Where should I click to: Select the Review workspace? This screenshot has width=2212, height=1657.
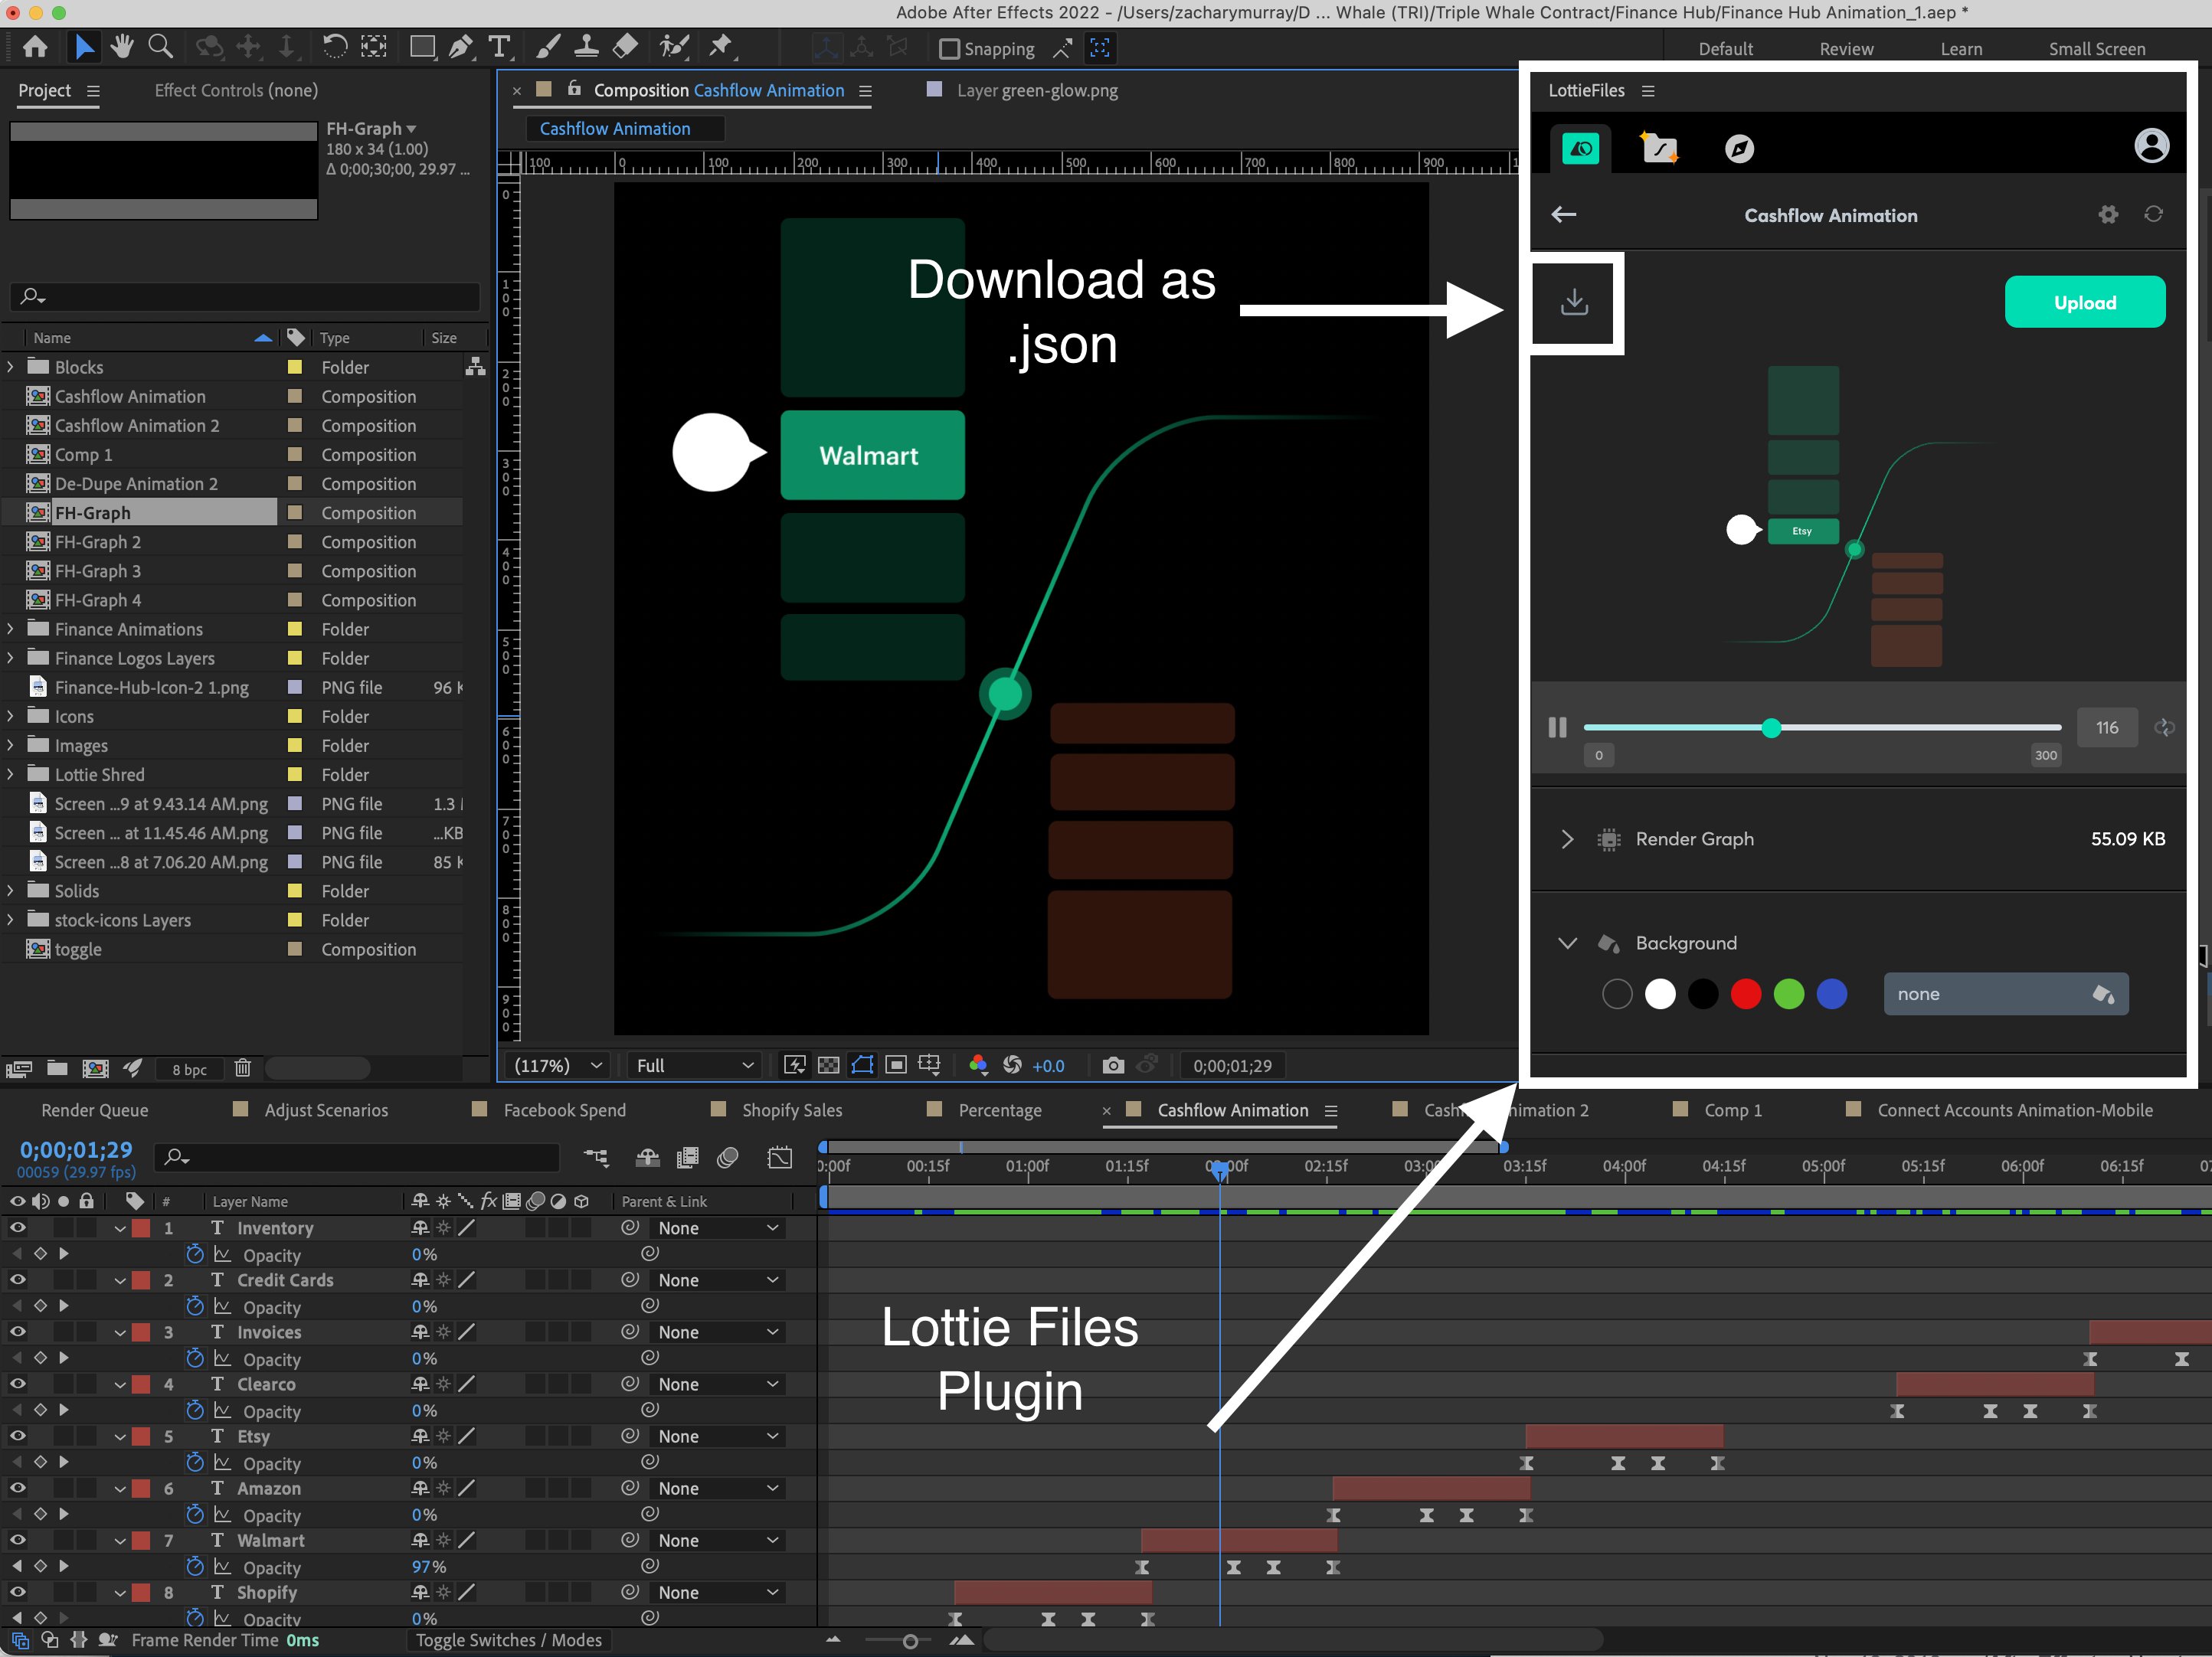[1846, 49]
